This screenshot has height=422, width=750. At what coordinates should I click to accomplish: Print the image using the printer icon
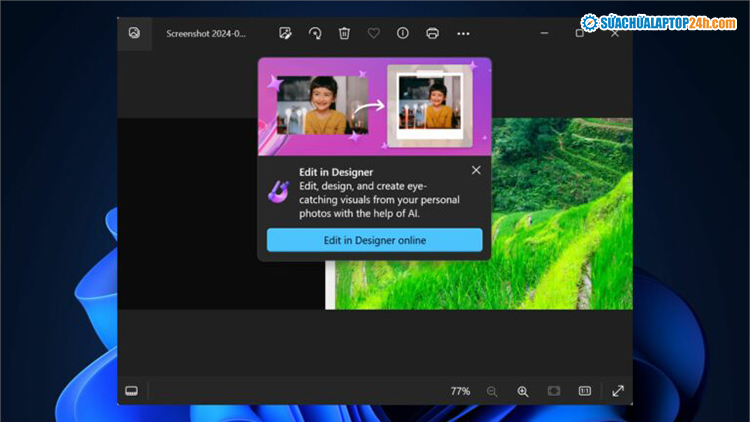pyautogui.click(x=432, y=33)
